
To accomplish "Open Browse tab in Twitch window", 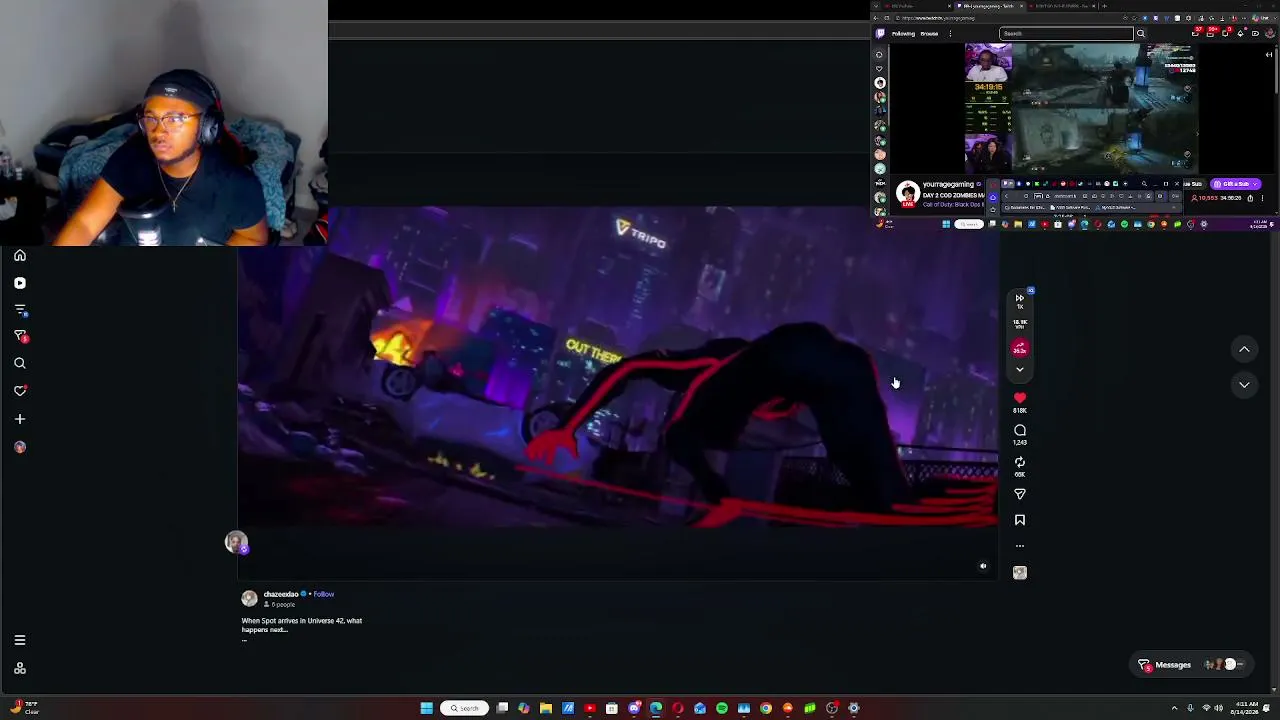I will 929,33.
